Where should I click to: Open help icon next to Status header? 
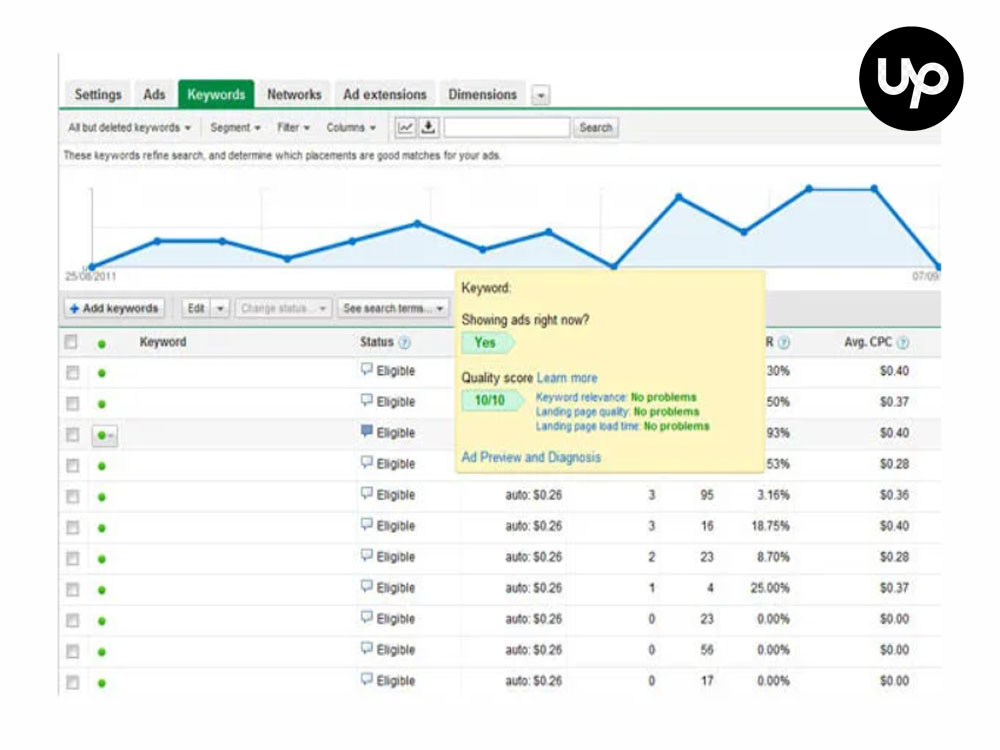click(404, 343)
